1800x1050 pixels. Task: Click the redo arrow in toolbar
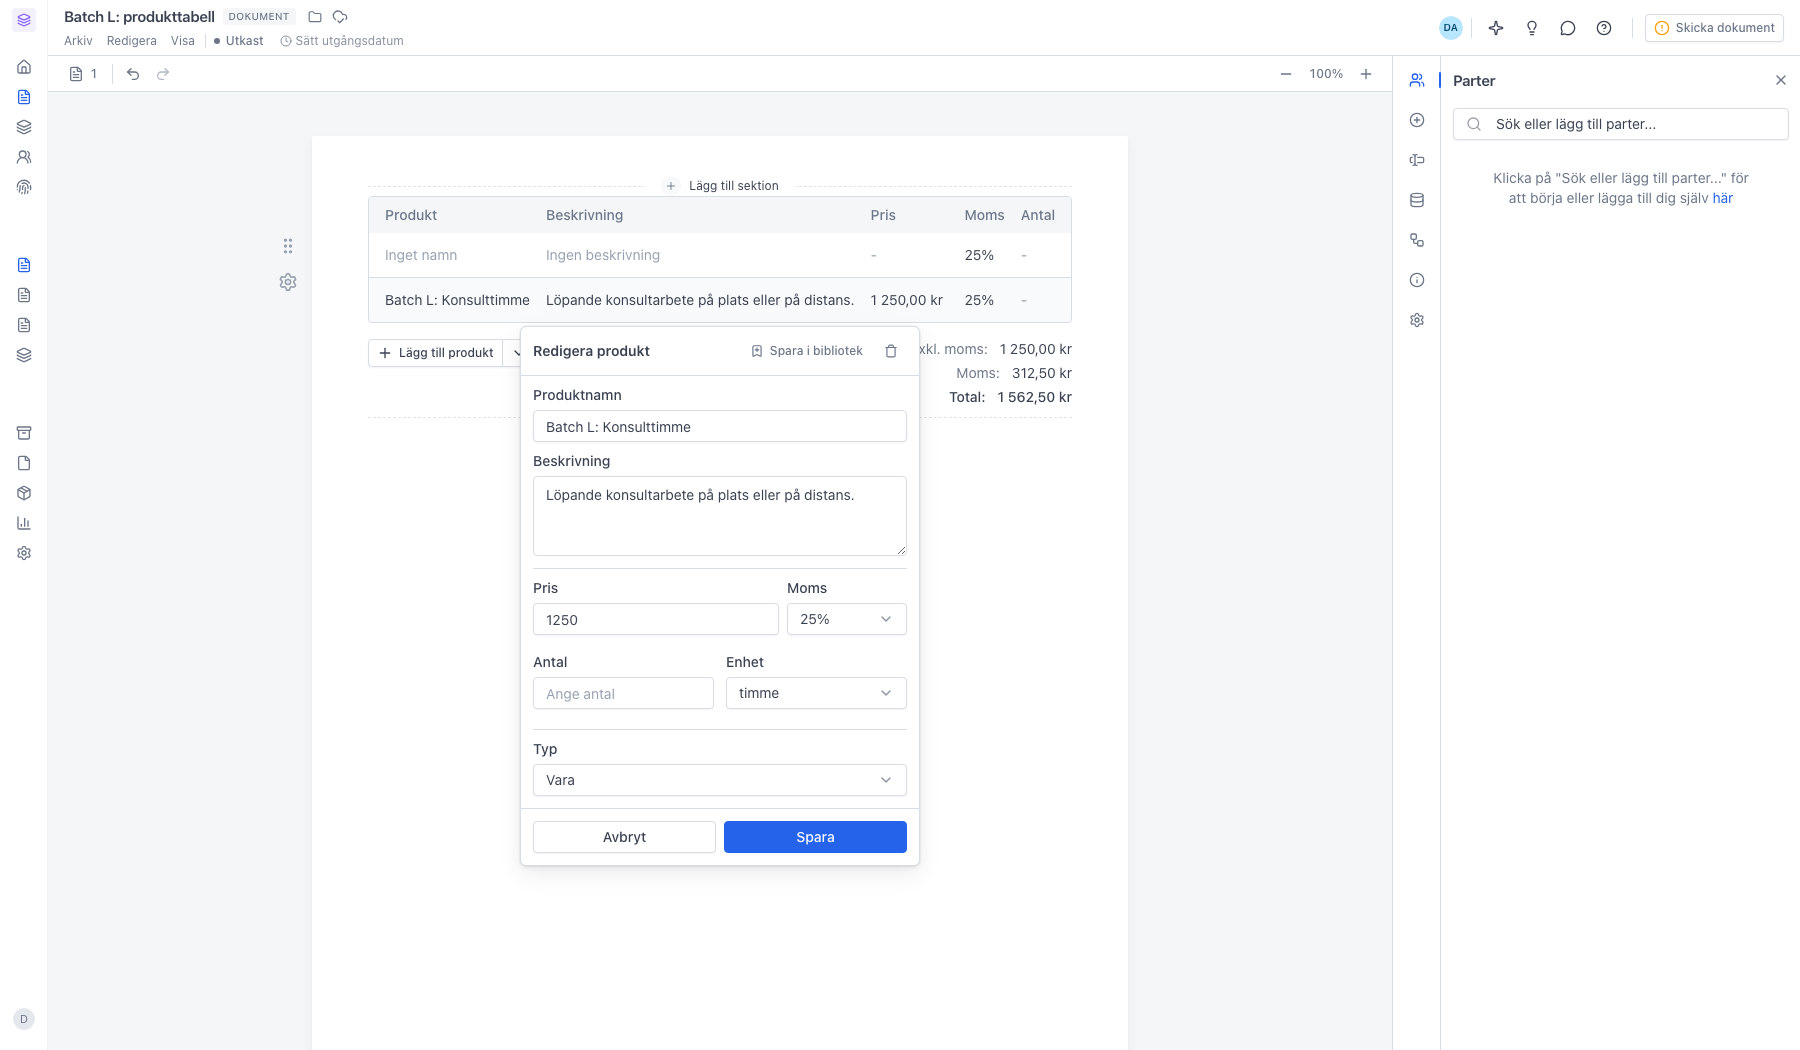[x=163, y=74]
